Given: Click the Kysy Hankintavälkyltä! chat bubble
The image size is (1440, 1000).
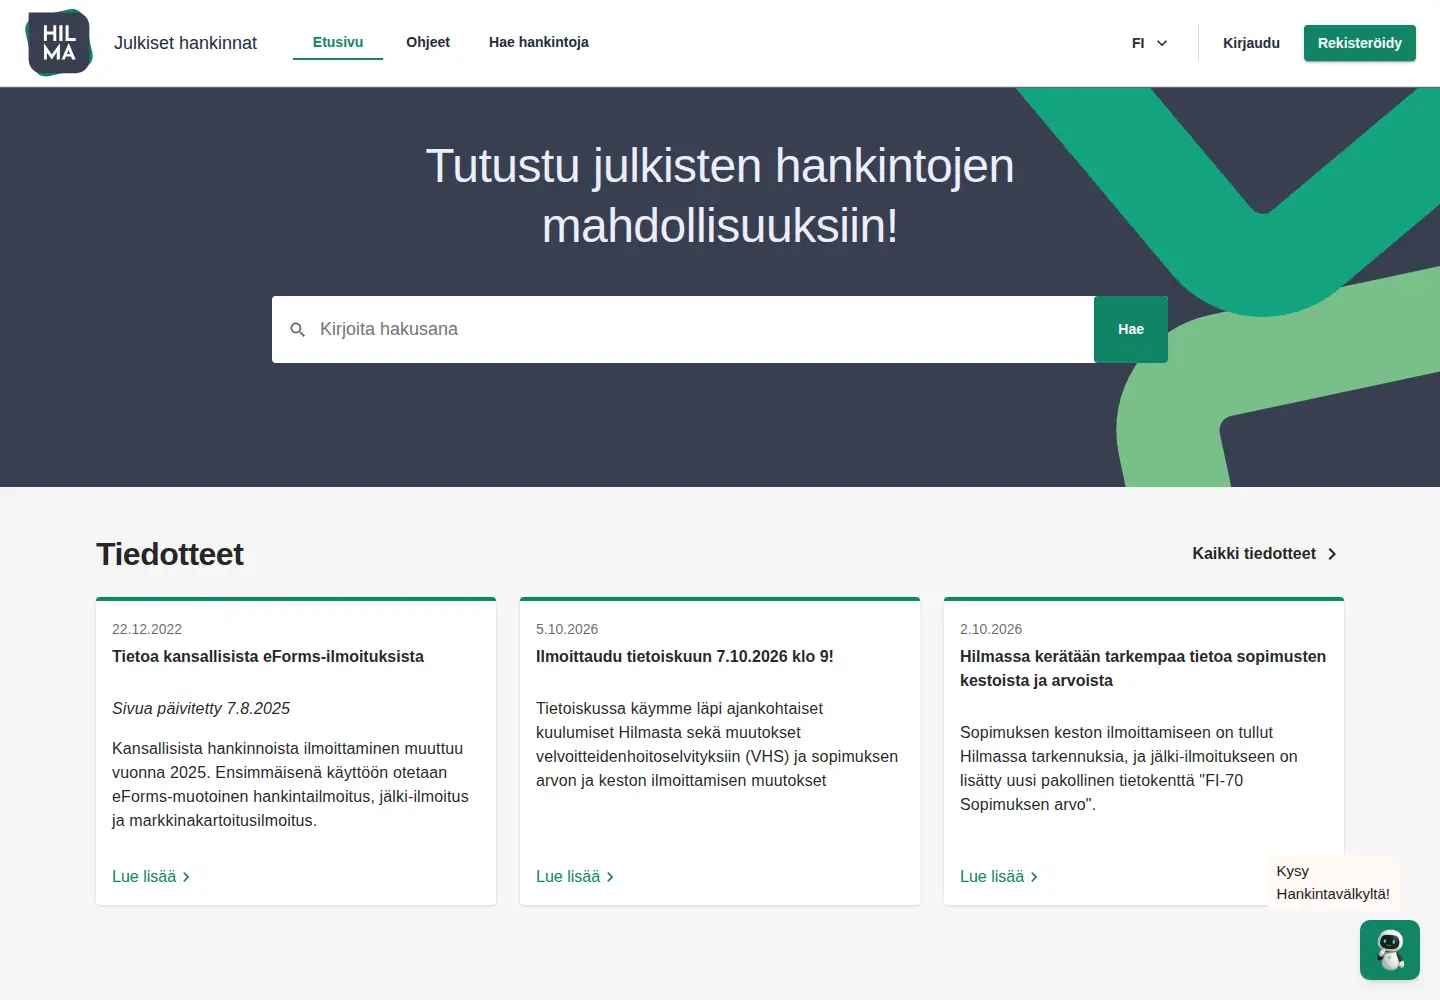Looking at the screenshot, I should (1333, 882).
